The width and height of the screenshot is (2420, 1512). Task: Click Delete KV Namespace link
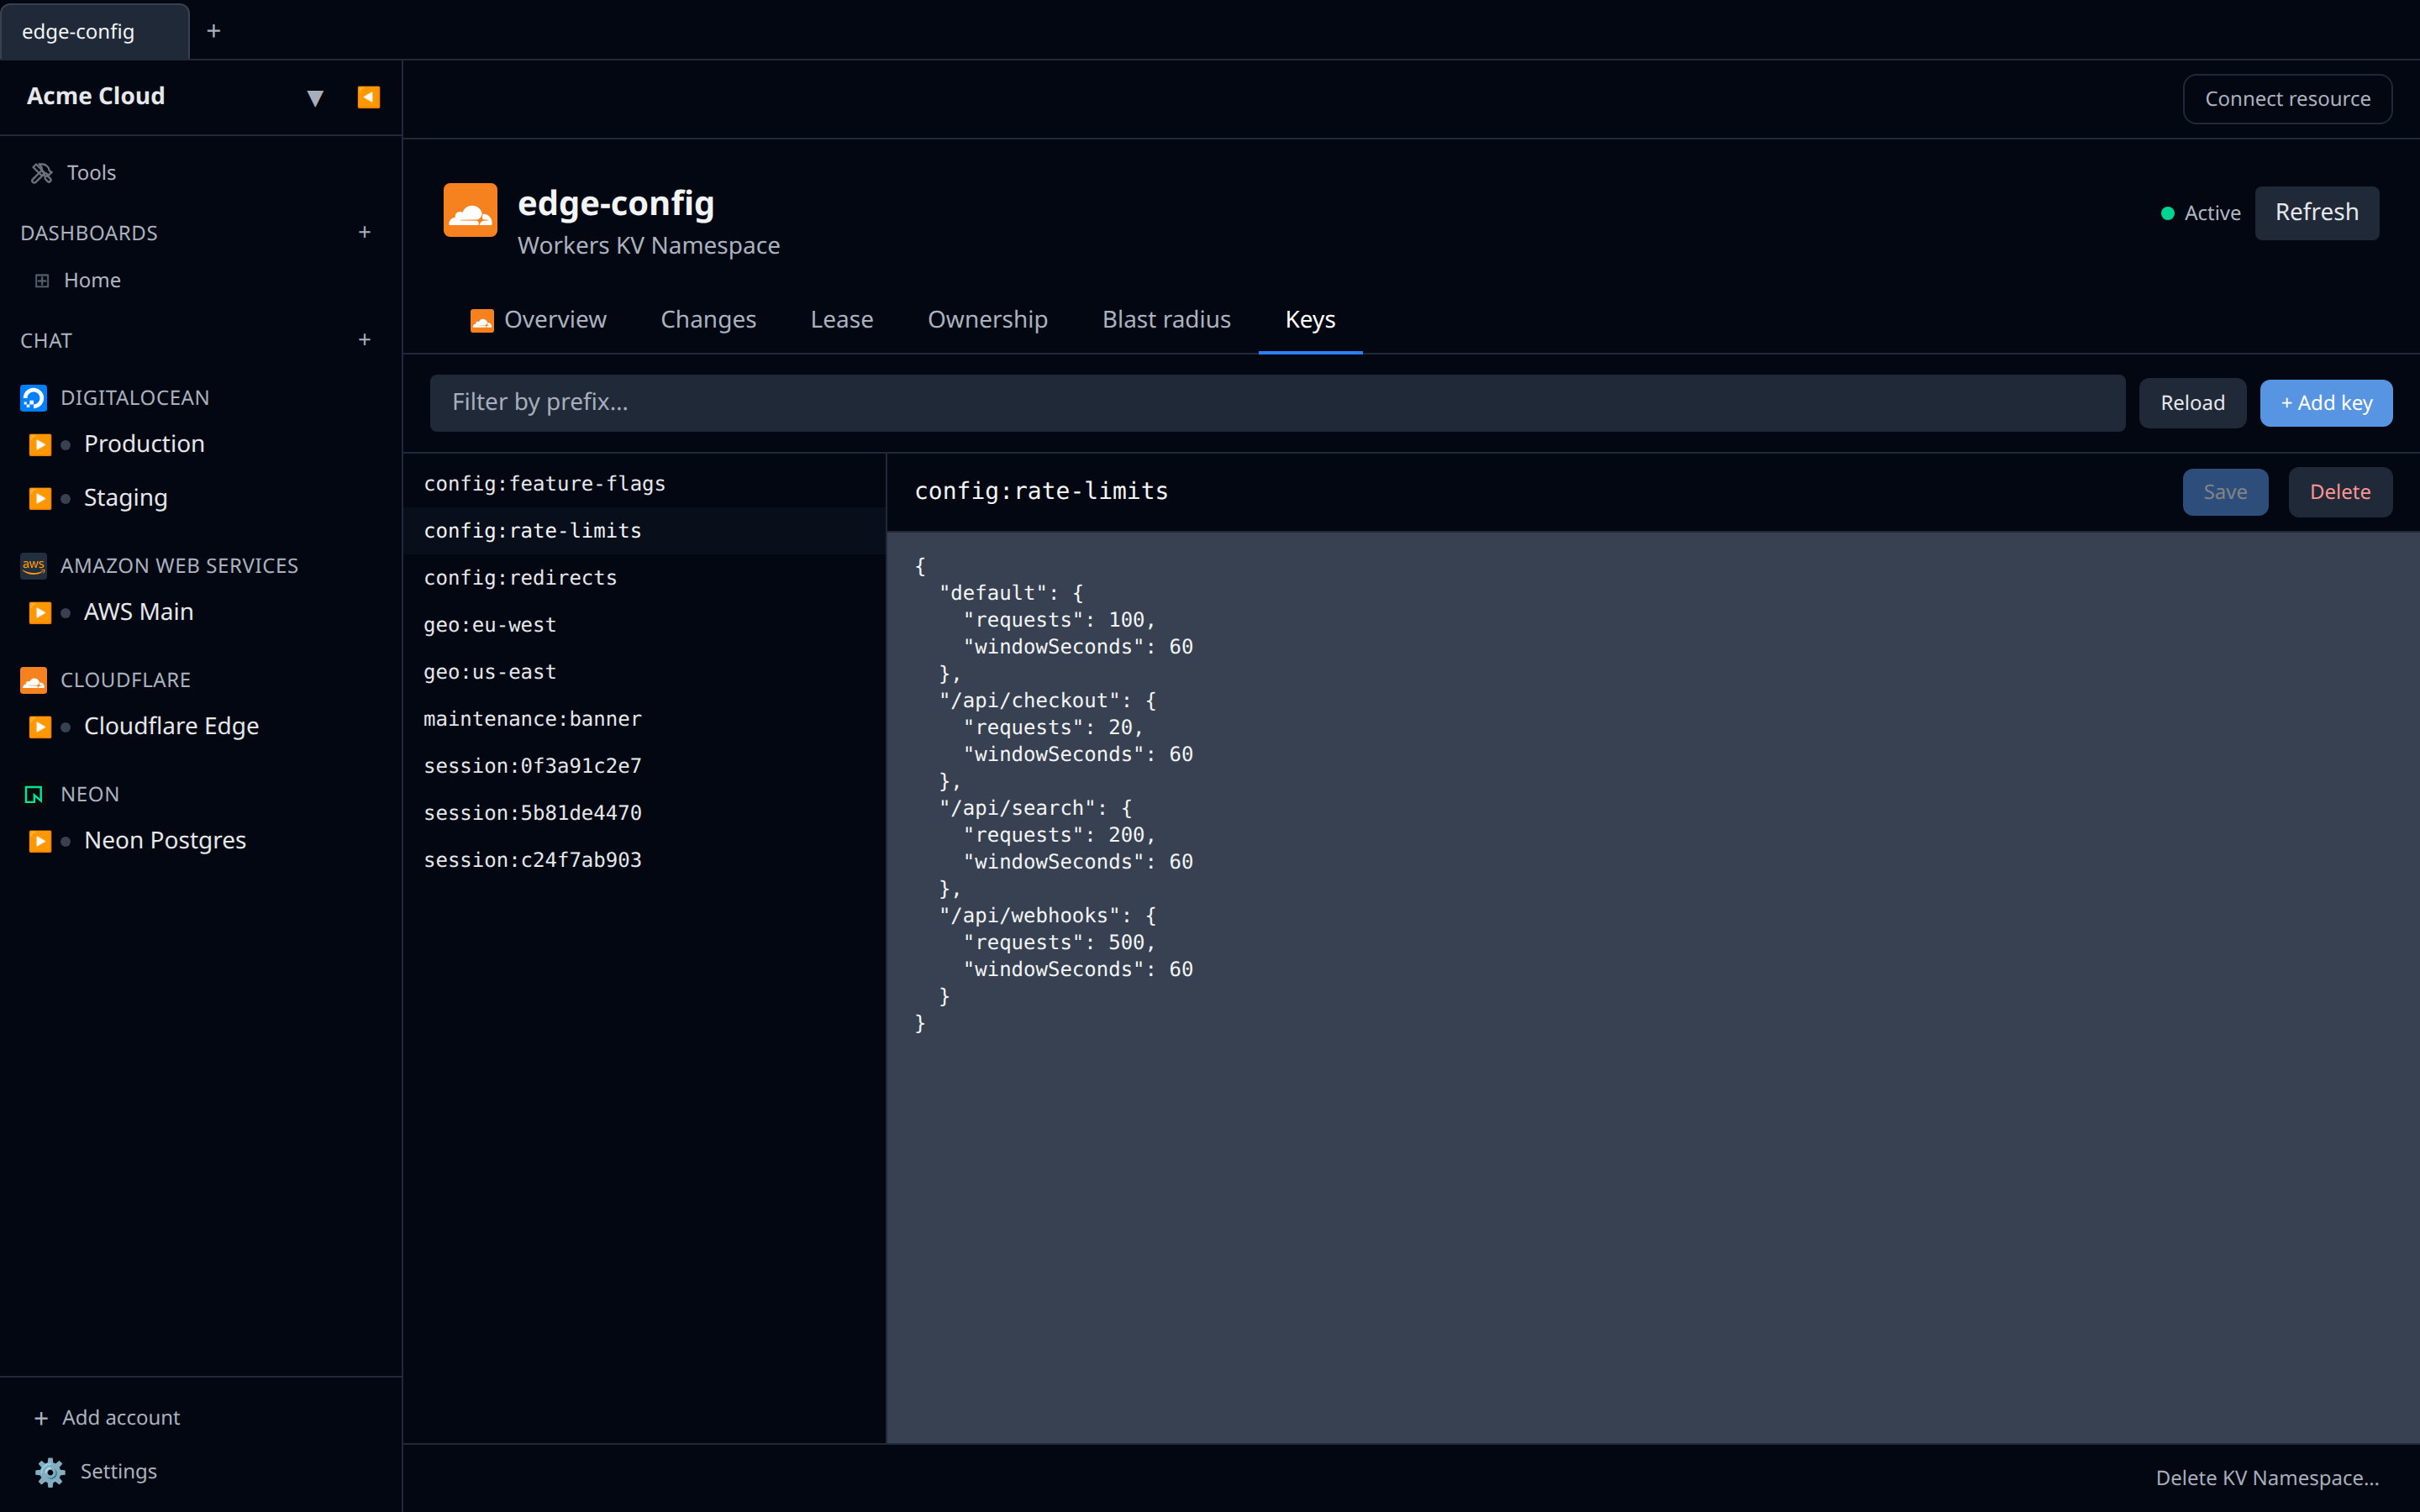[x=2266, y=1478]
